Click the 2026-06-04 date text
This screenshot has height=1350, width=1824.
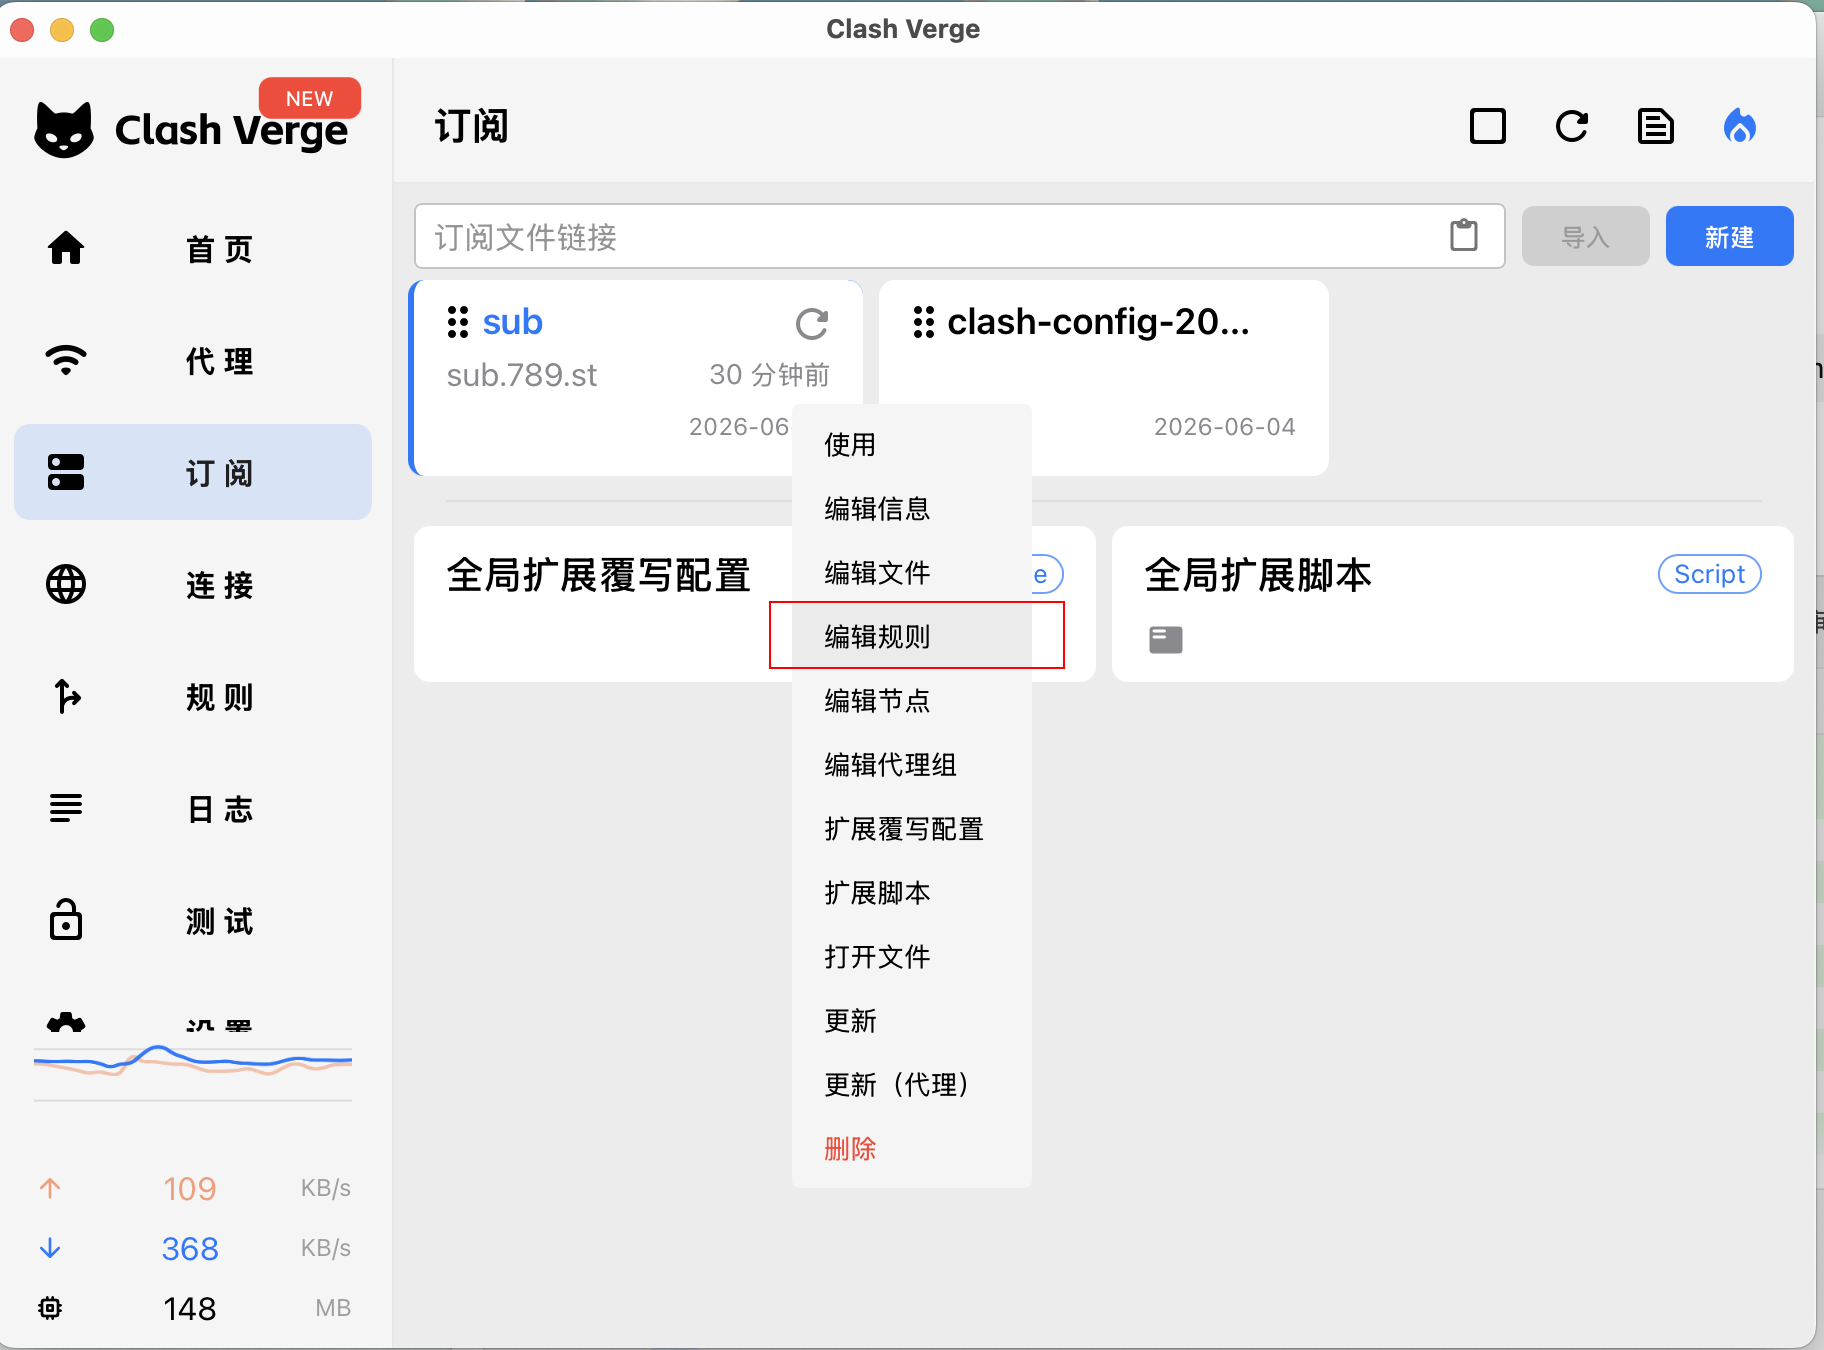1225,427
